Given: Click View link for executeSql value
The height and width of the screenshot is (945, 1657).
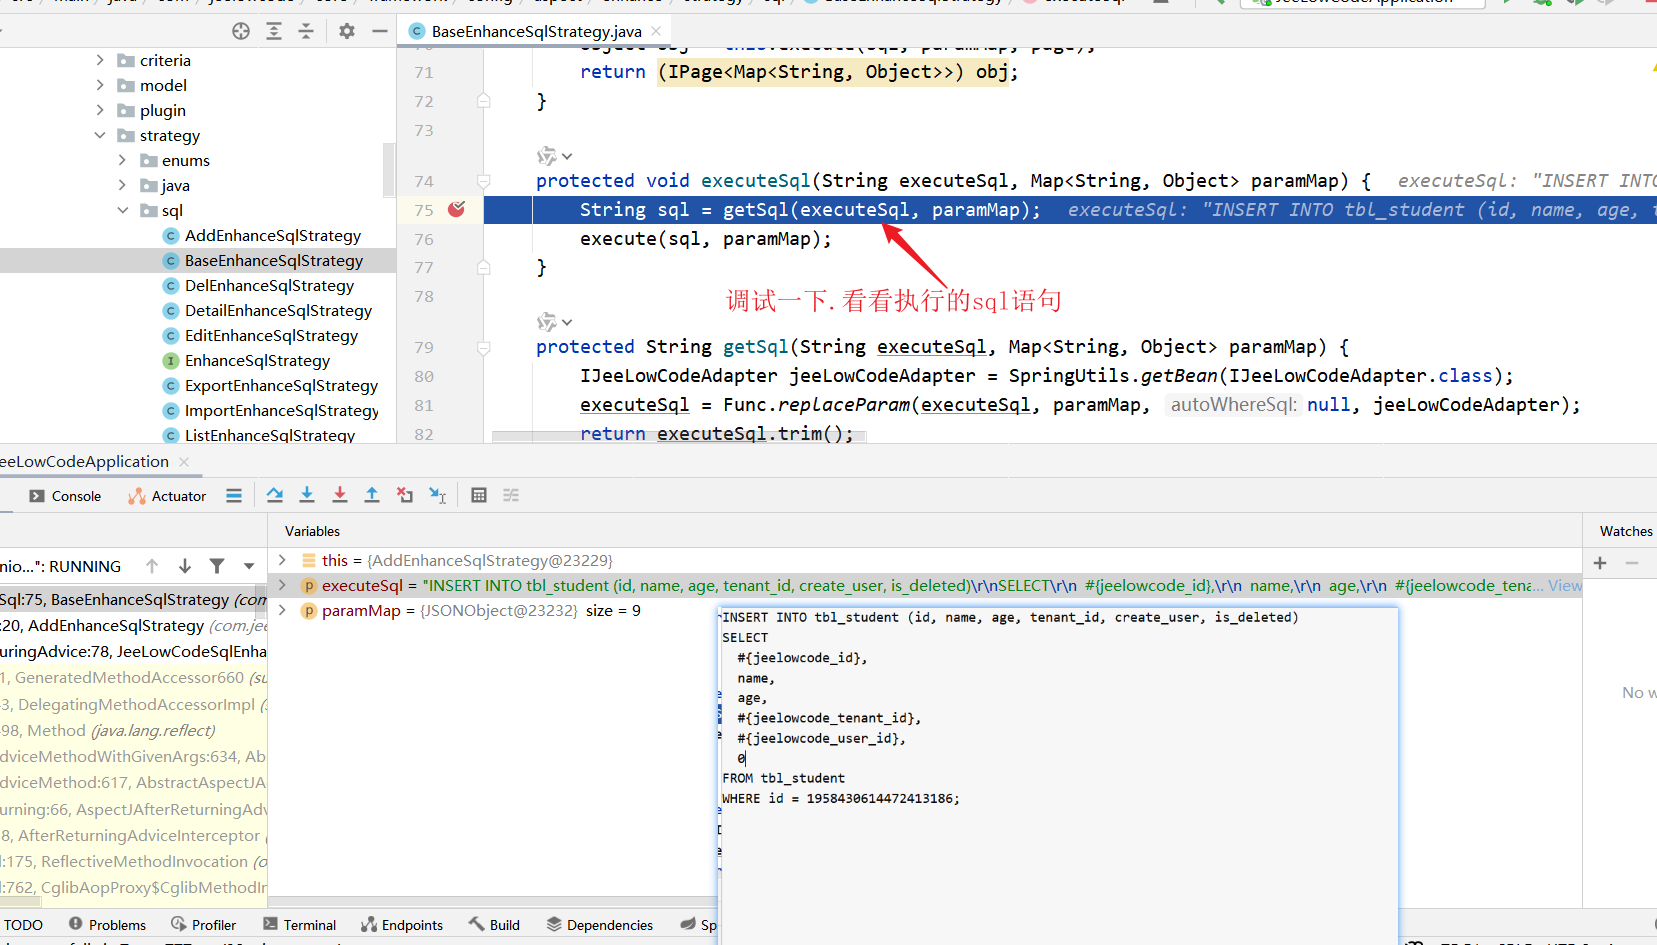Looking at the screenshot, I should (1565, 586).
